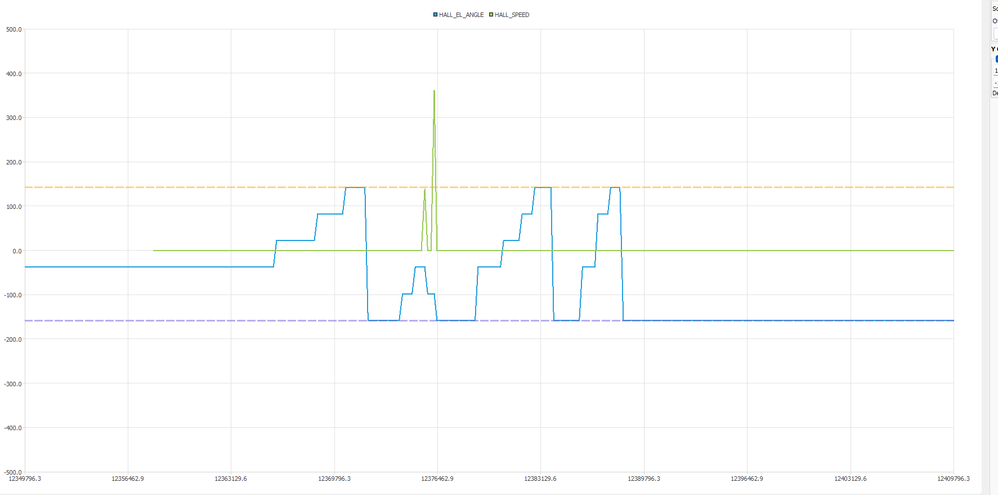
Task: Click the 12403129.6 x-axis label
Action: coord(850,478)
